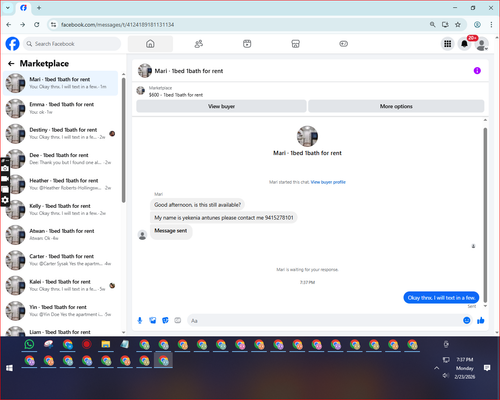
Task: Click the View buyer button
Action: tap(221, 106)
